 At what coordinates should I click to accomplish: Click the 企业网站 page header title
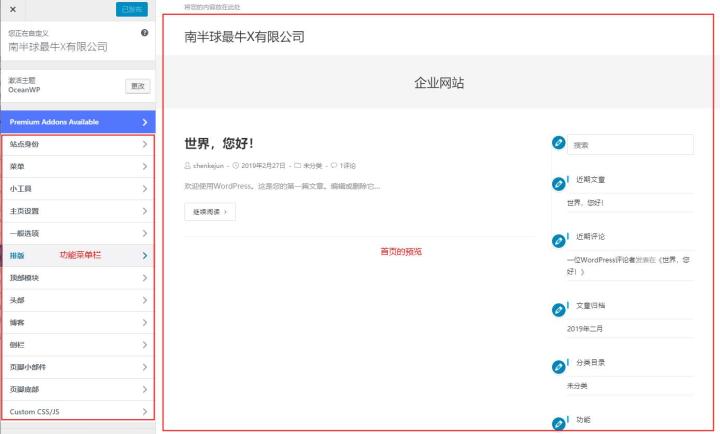439,83
